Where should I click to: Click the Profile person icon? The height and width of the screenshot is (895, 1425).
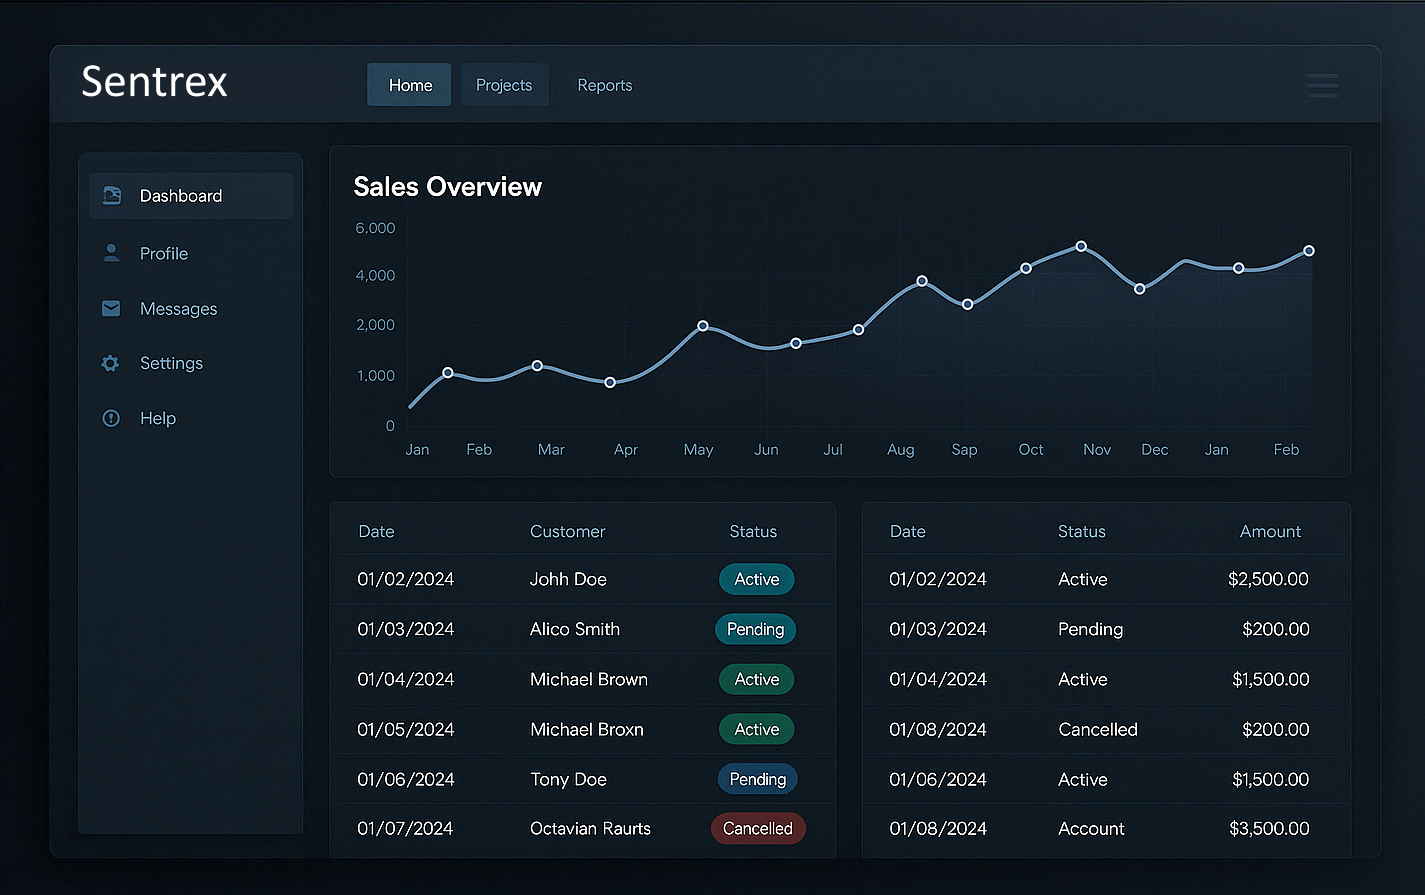[x=112, y=253]
